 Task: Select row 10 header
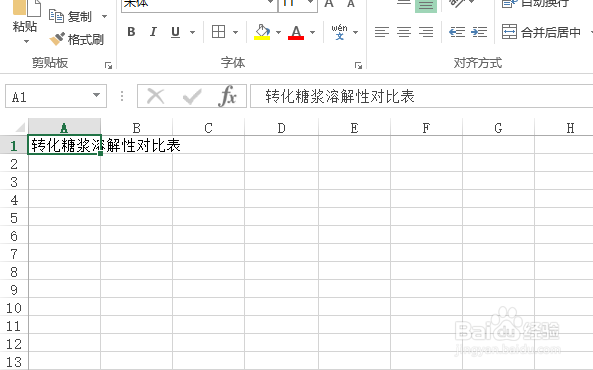point(14,308)
